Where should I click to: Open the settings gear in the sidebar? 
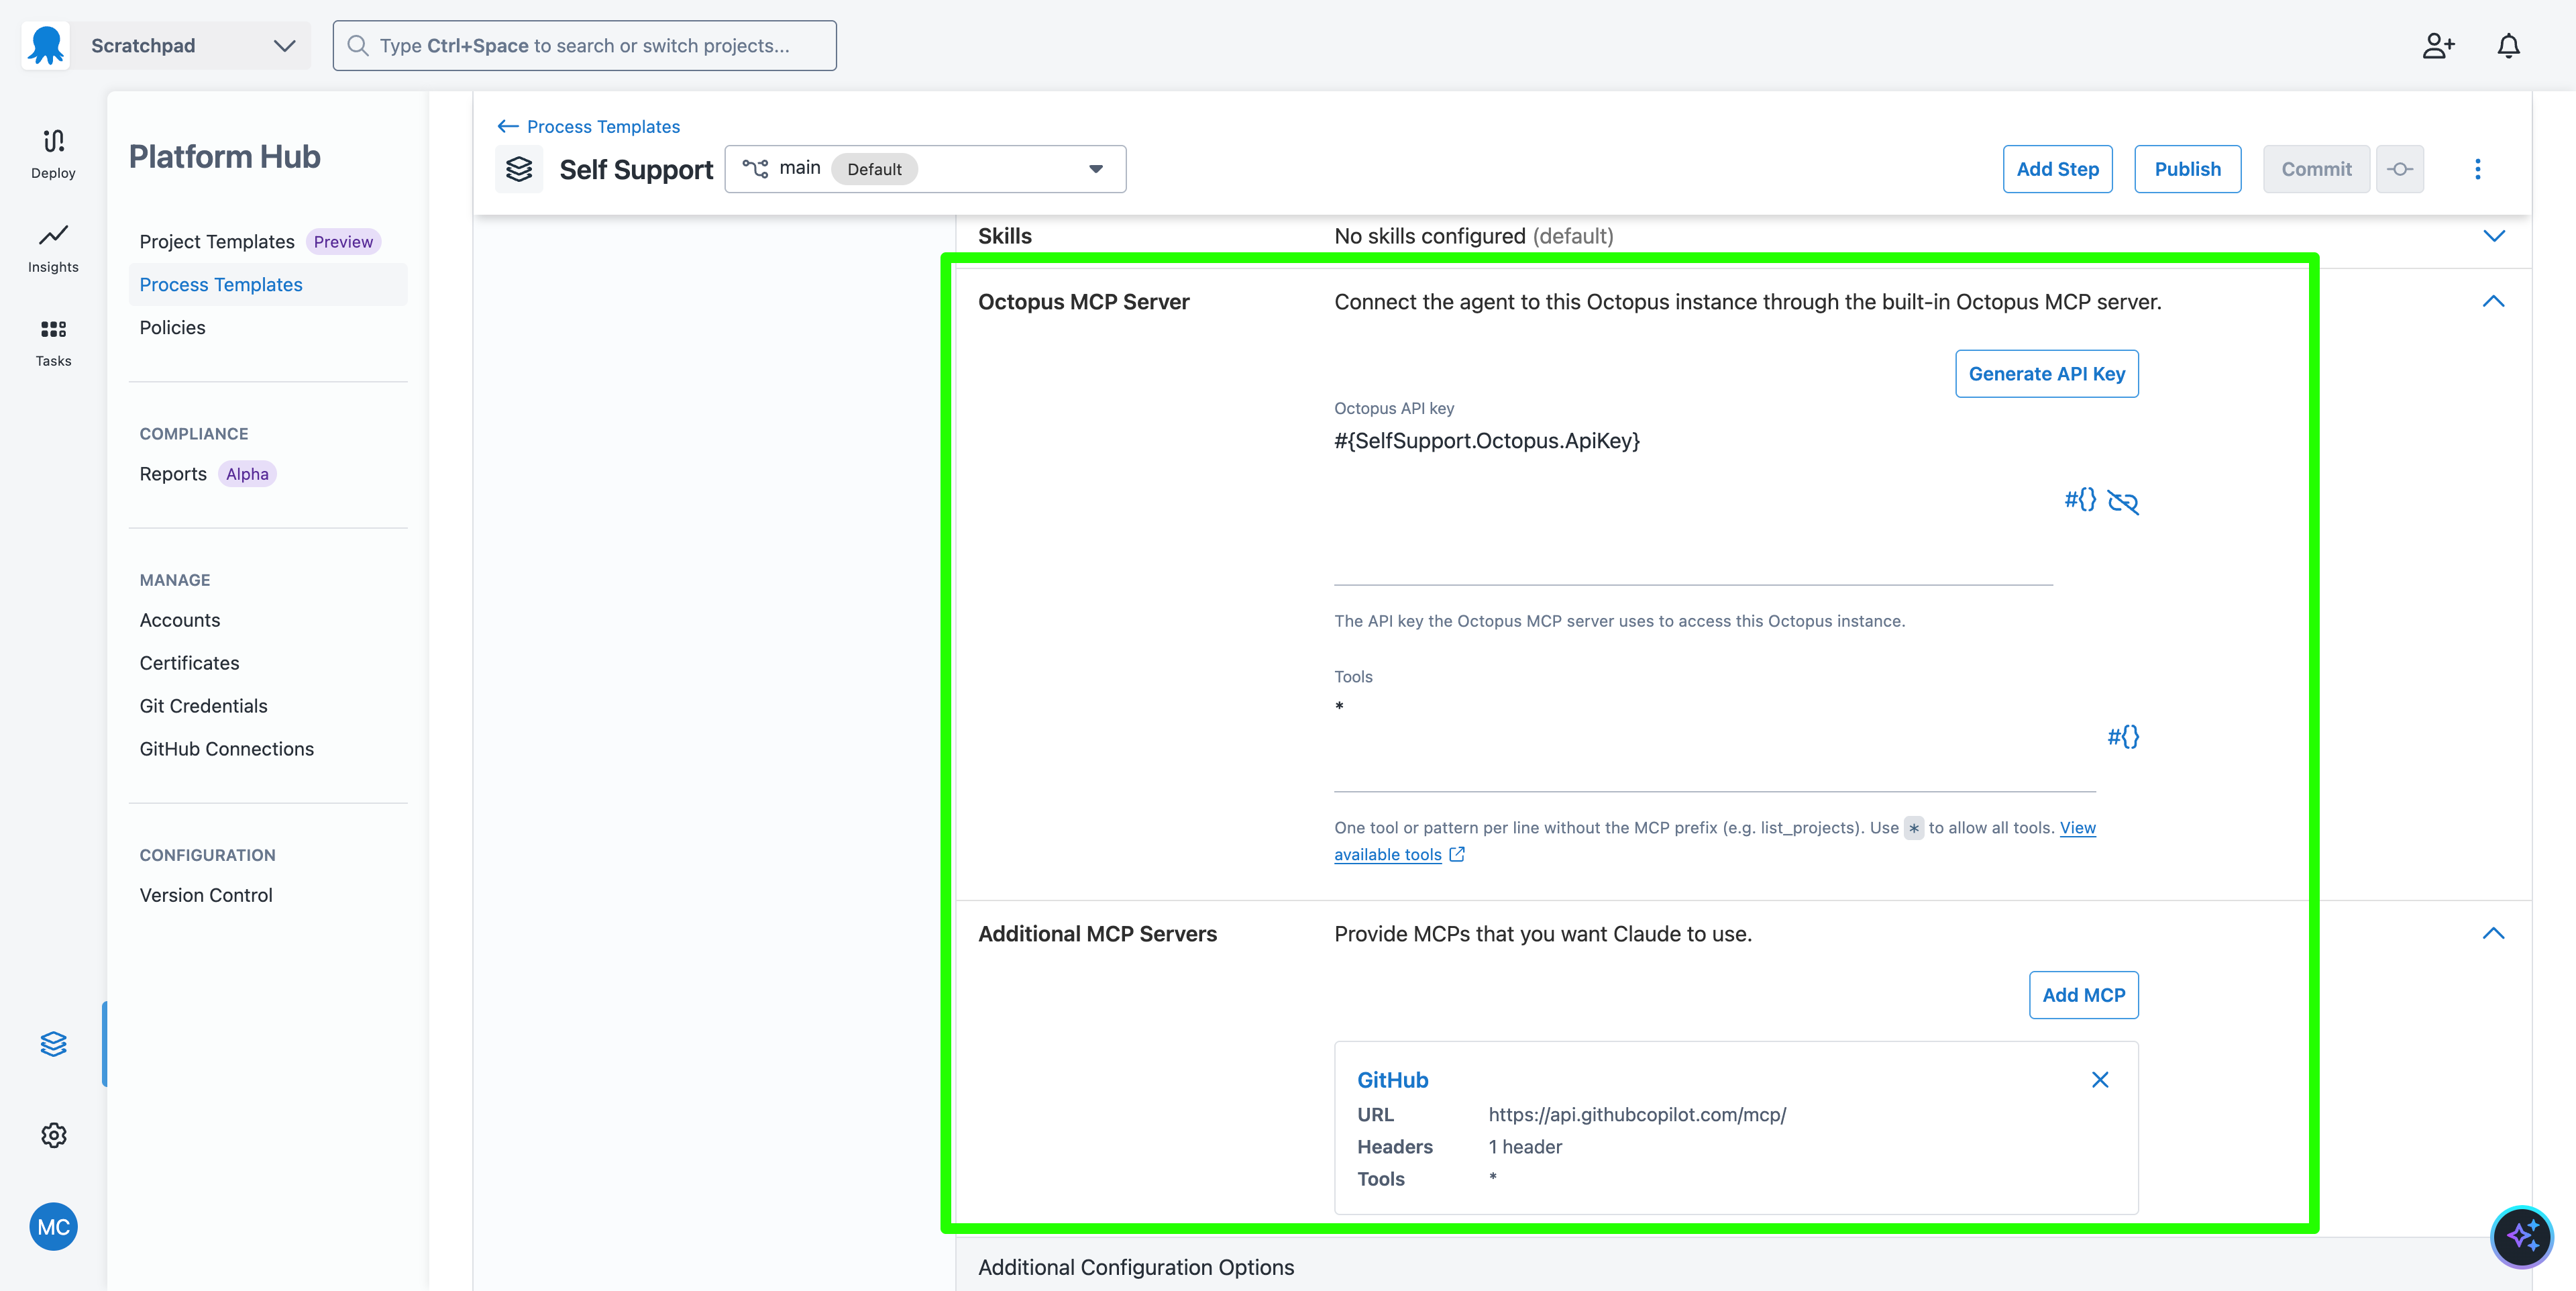click(53, 1135)
